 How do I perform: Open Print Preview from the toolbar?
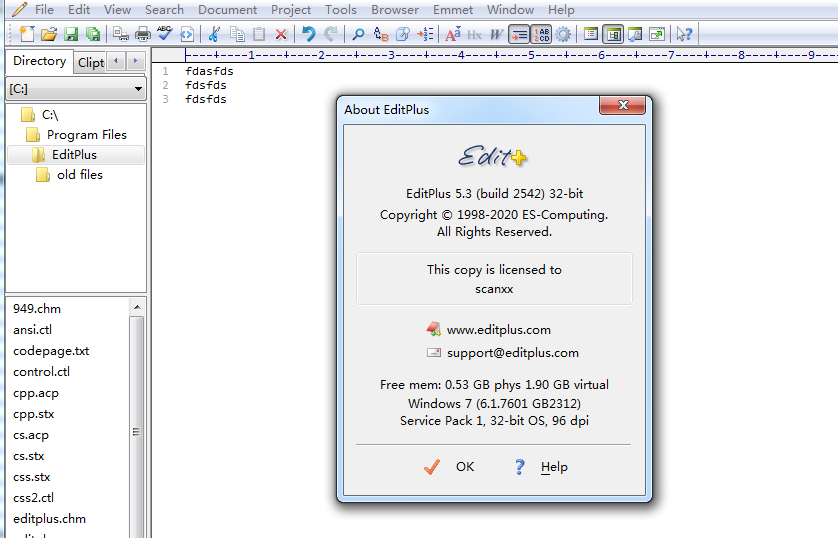click(121, 34)
